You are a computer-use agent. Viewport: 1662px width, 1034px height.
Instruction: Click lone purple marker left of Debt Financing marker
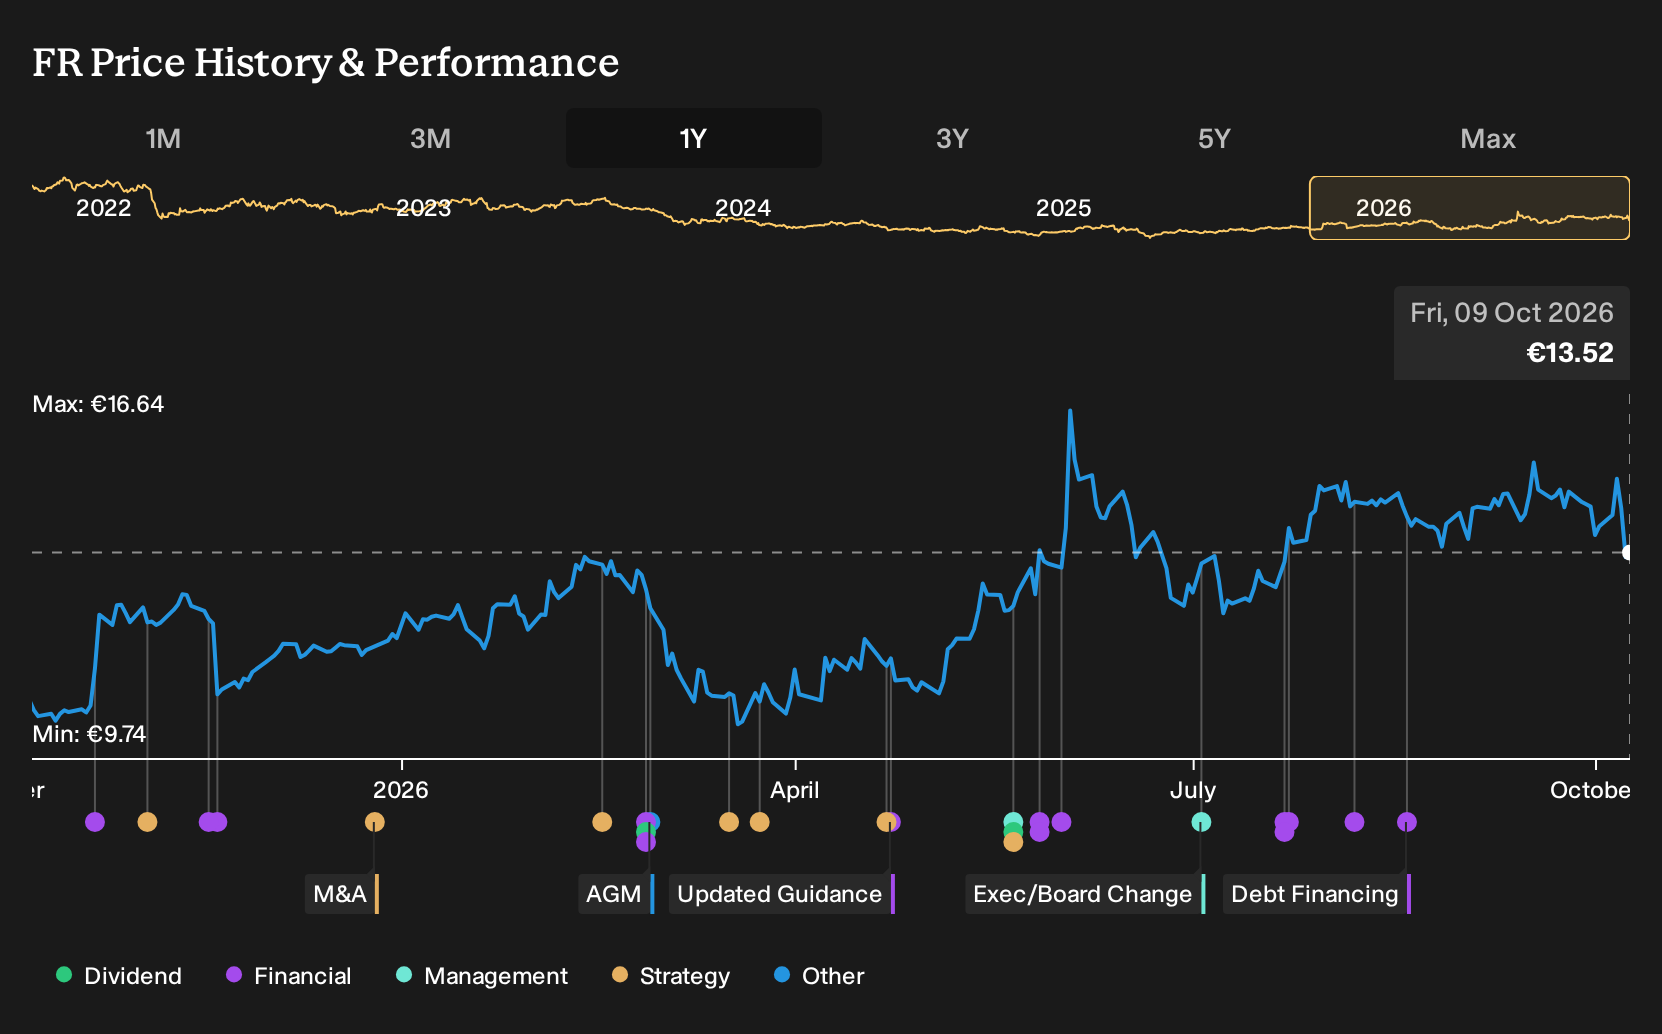click(1354, 822)
